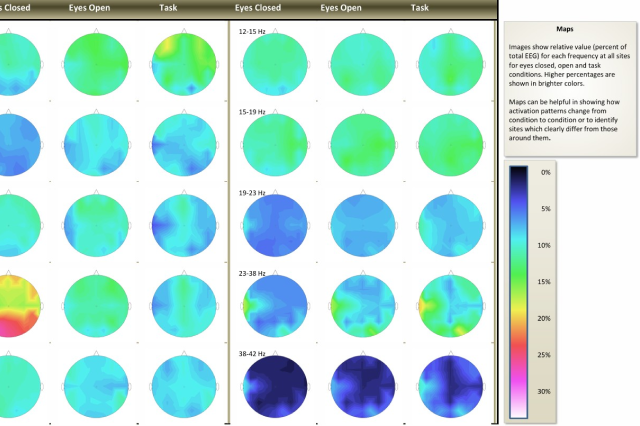The height and width of the screenshot is (426, 640).
Task: Select the right panel Task column header
Action: coord(420,8)
